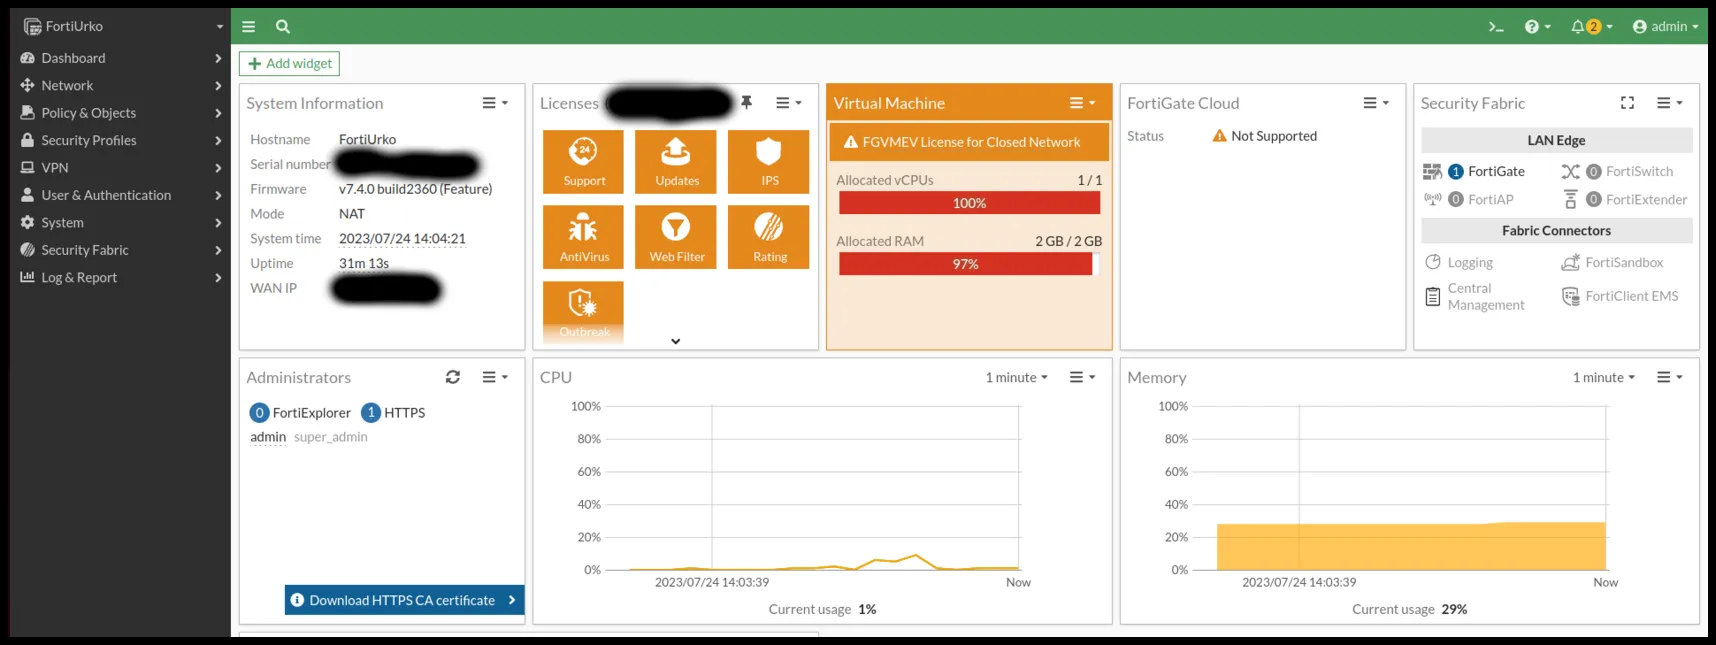Open the Virtual Machine widget menu
Viewport: 1716px width, 645px height.
1082,103
